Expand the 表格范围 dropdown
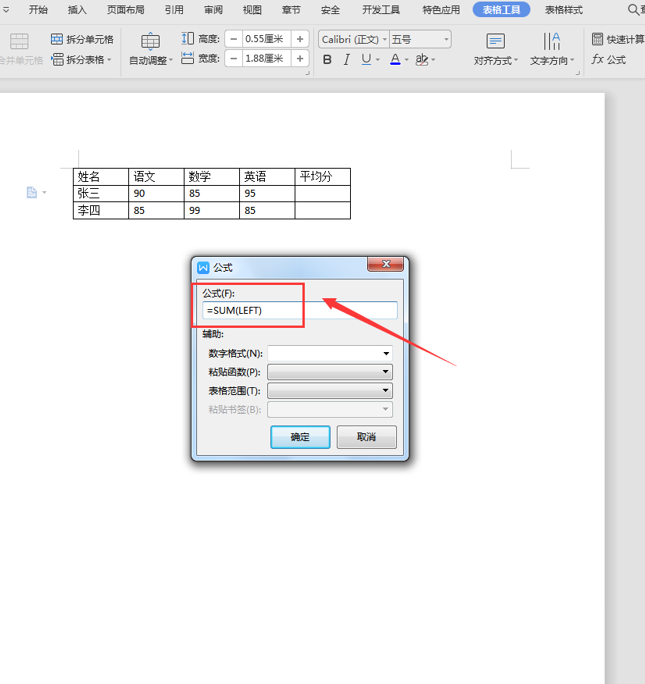The height and width of the screenshot is (684, 645). 386,390
